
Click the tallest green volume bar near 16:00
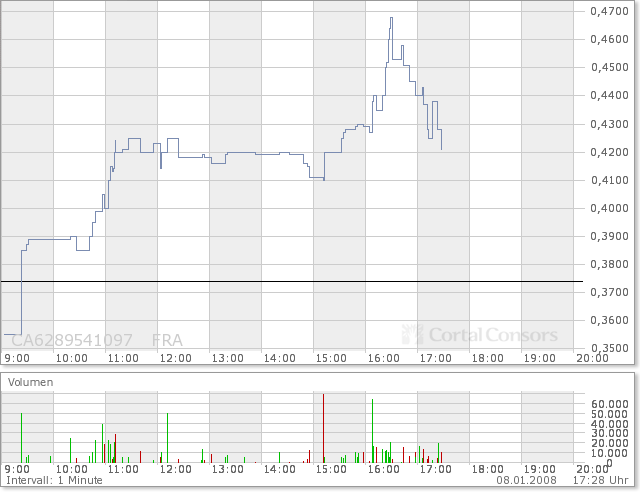tap(372, 431)
